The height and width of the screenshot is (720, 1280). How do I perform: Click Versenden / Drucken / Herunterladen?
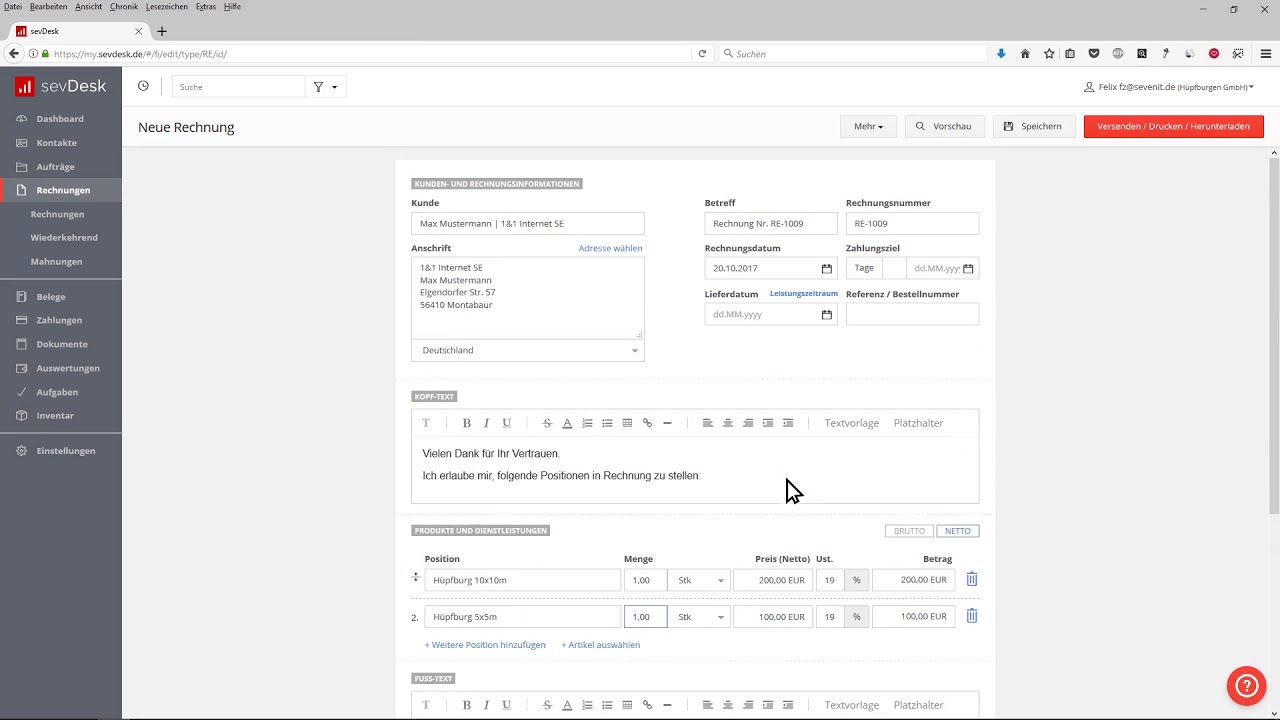pos(1173,126)
